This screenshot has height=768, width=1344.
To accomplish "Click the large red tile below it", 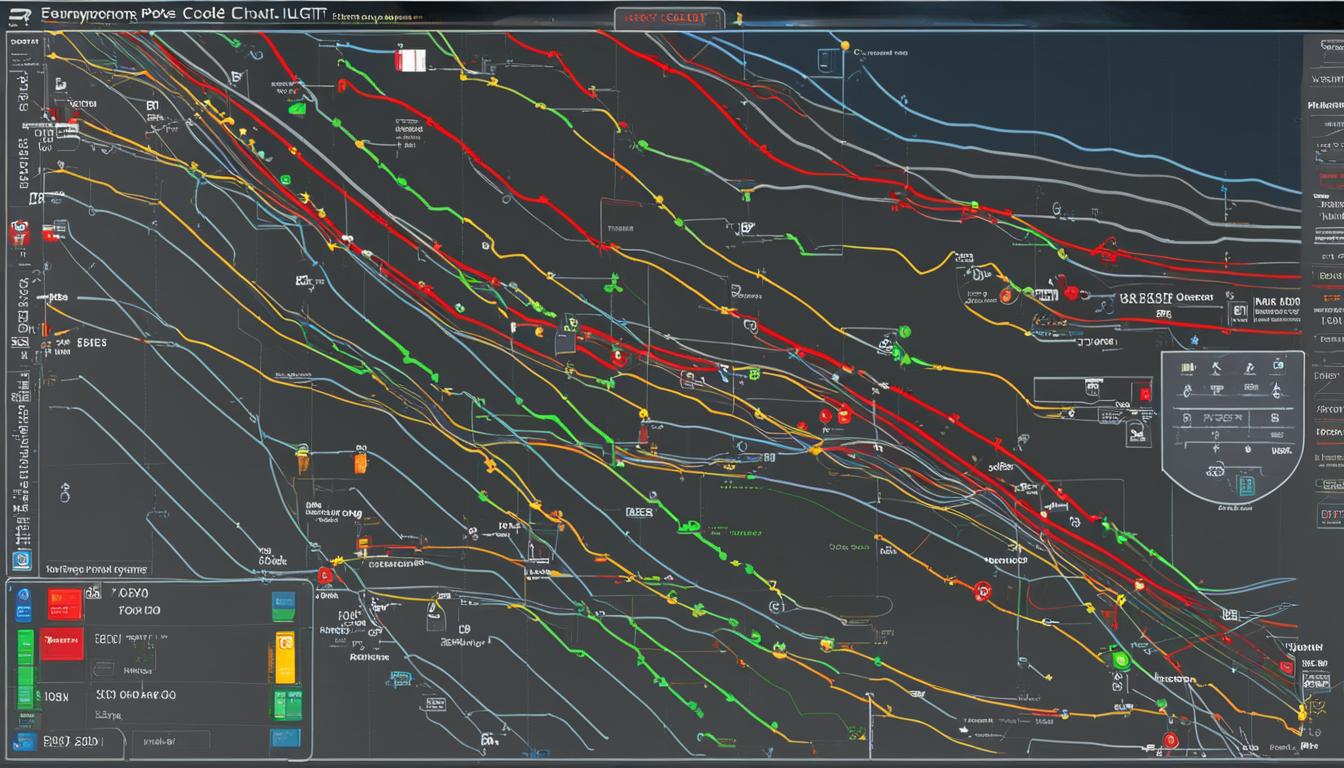I will coord(63,646).
